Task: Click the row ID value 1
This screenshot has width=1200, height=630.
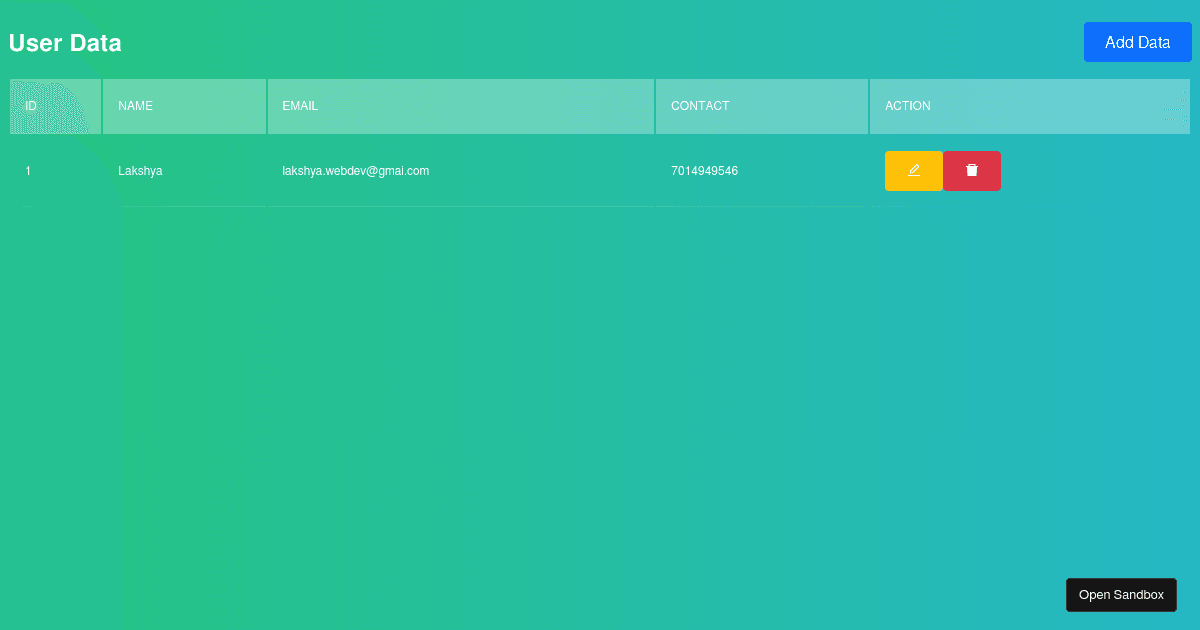Action: (28, 171)
